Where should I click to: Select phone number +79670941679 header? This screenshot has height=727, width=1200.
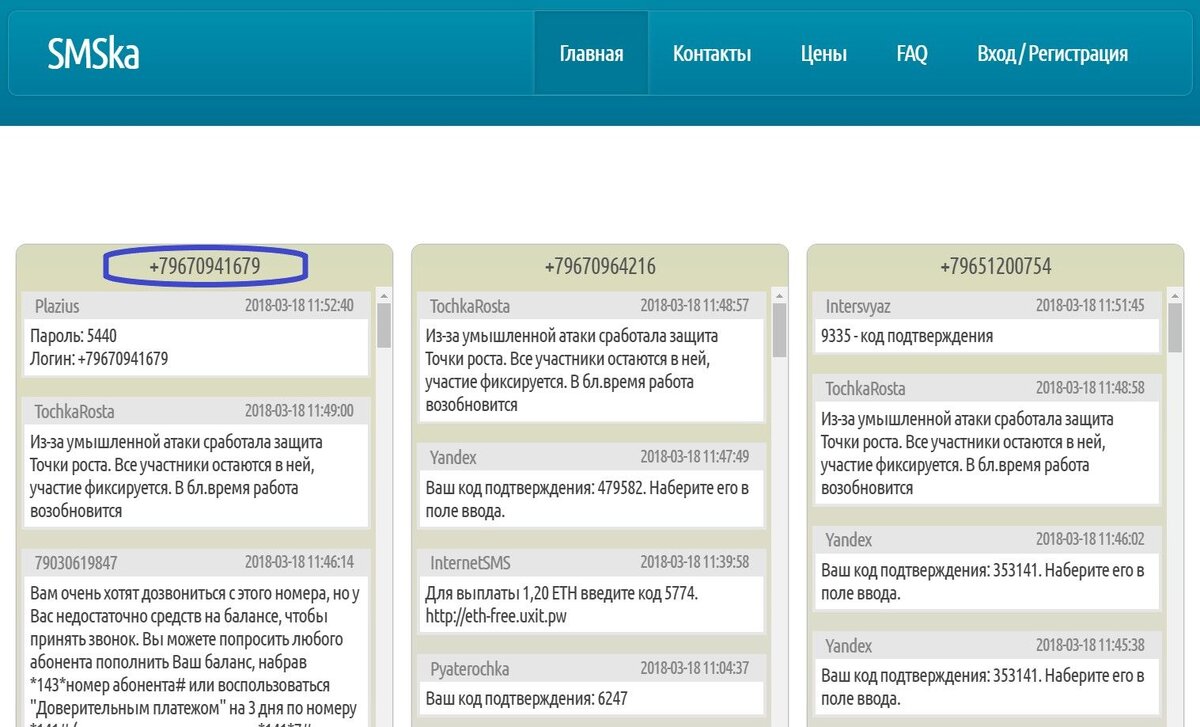205,266
